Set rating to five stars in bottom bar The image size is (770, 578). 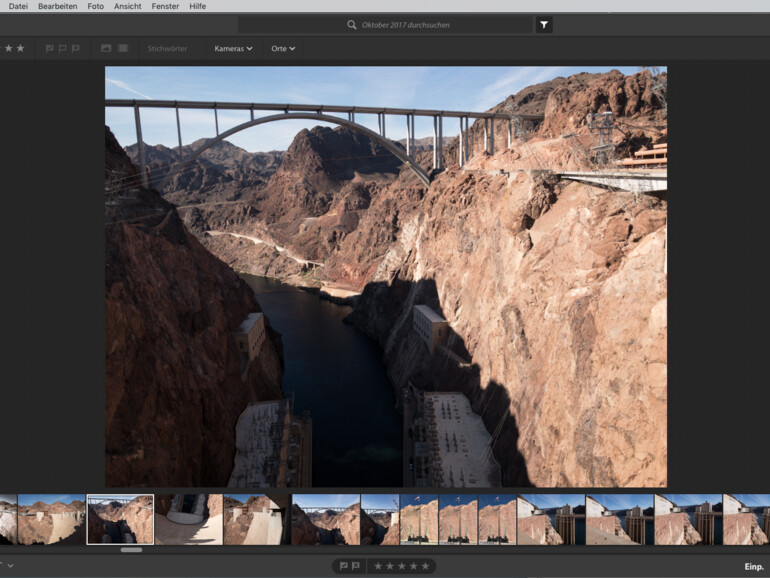pos(425,566)
